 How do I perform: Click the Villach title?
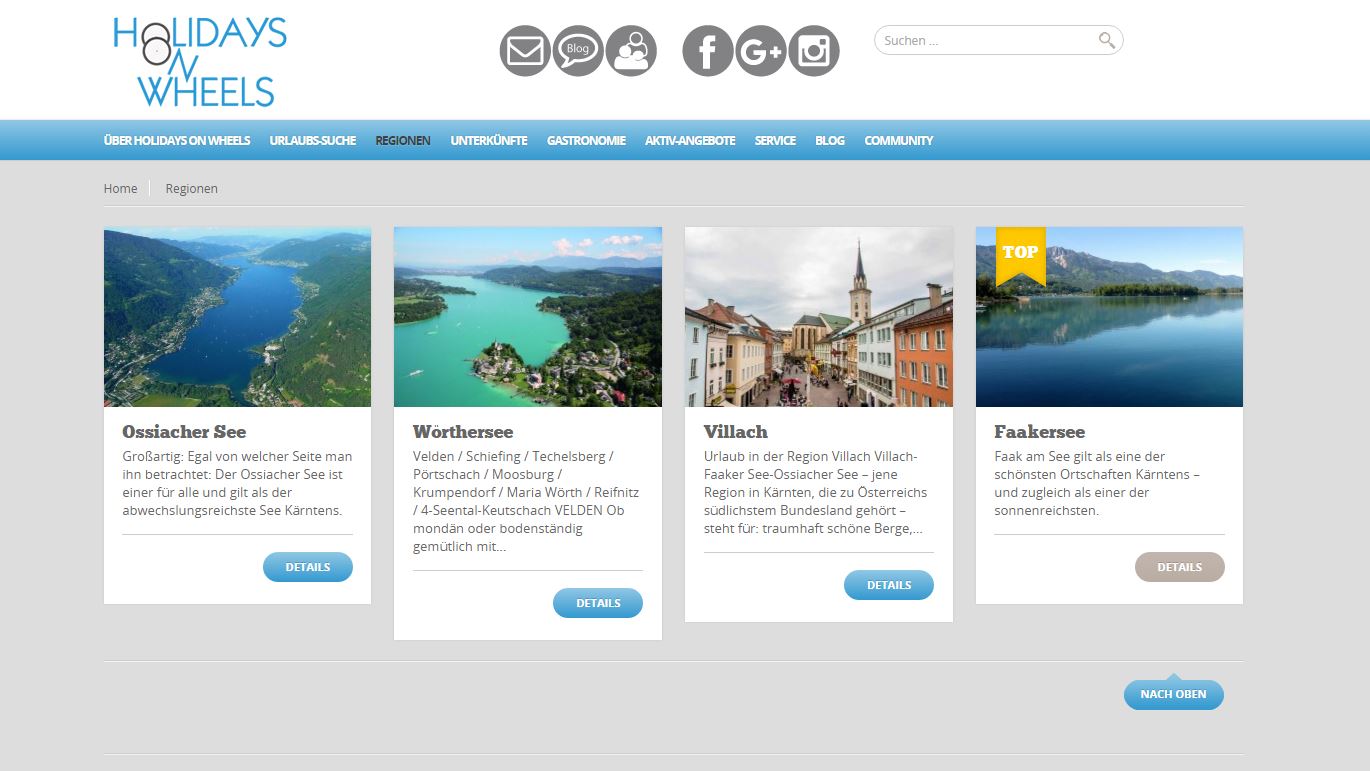pos(736,432)
